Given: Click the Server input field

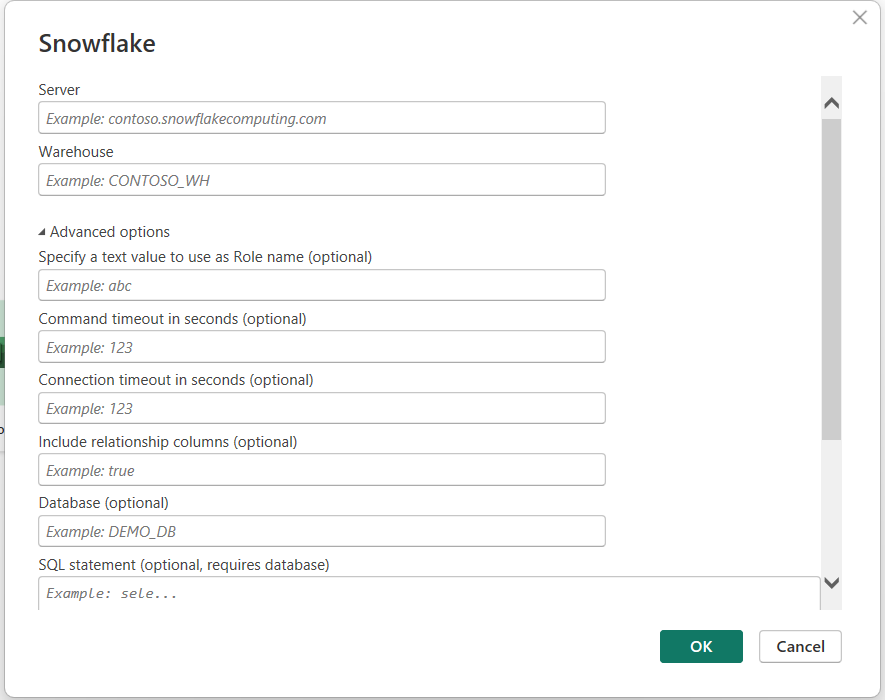Looking at the screenshot, I should click(322, 118).
